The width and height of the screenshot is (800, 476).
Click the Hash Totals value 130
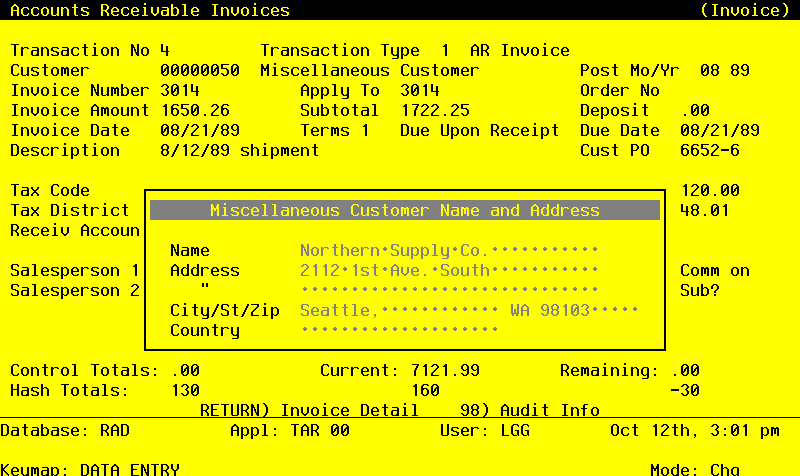pos(185,390)
